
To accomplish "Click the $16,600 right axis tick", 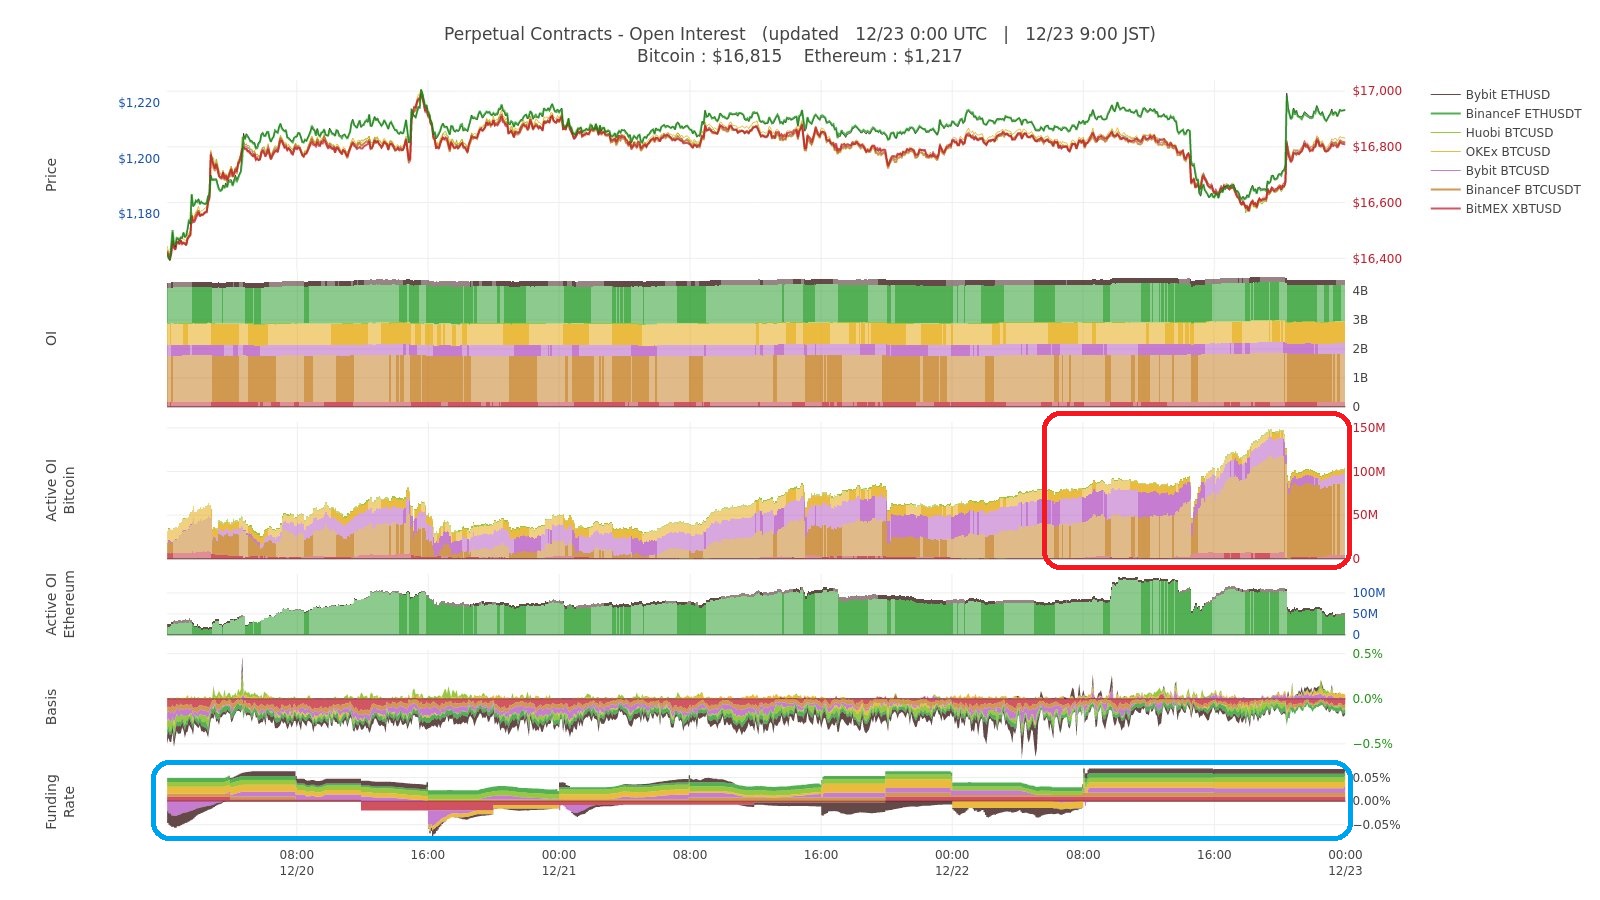I will [x=1377, y=203].
